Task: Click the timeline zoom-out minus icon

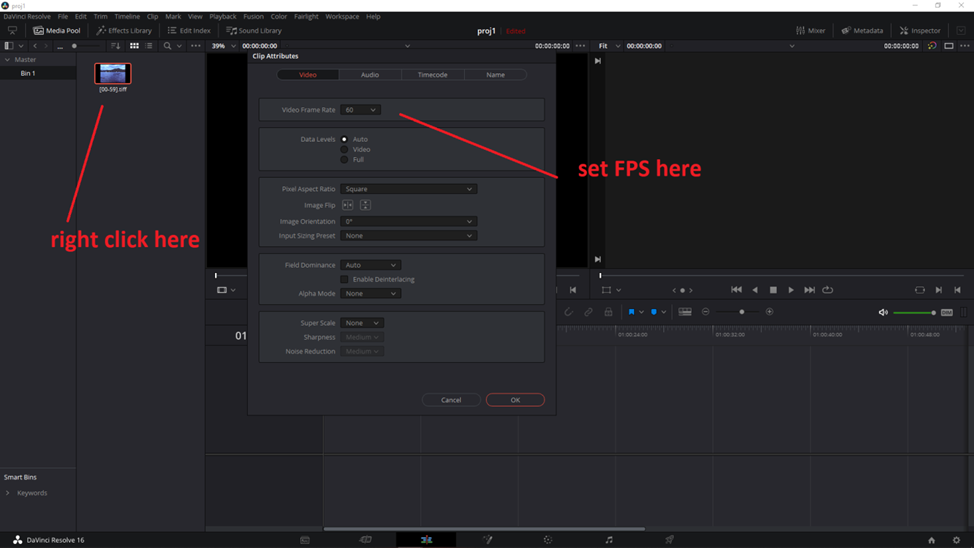Action: (706, 312)
